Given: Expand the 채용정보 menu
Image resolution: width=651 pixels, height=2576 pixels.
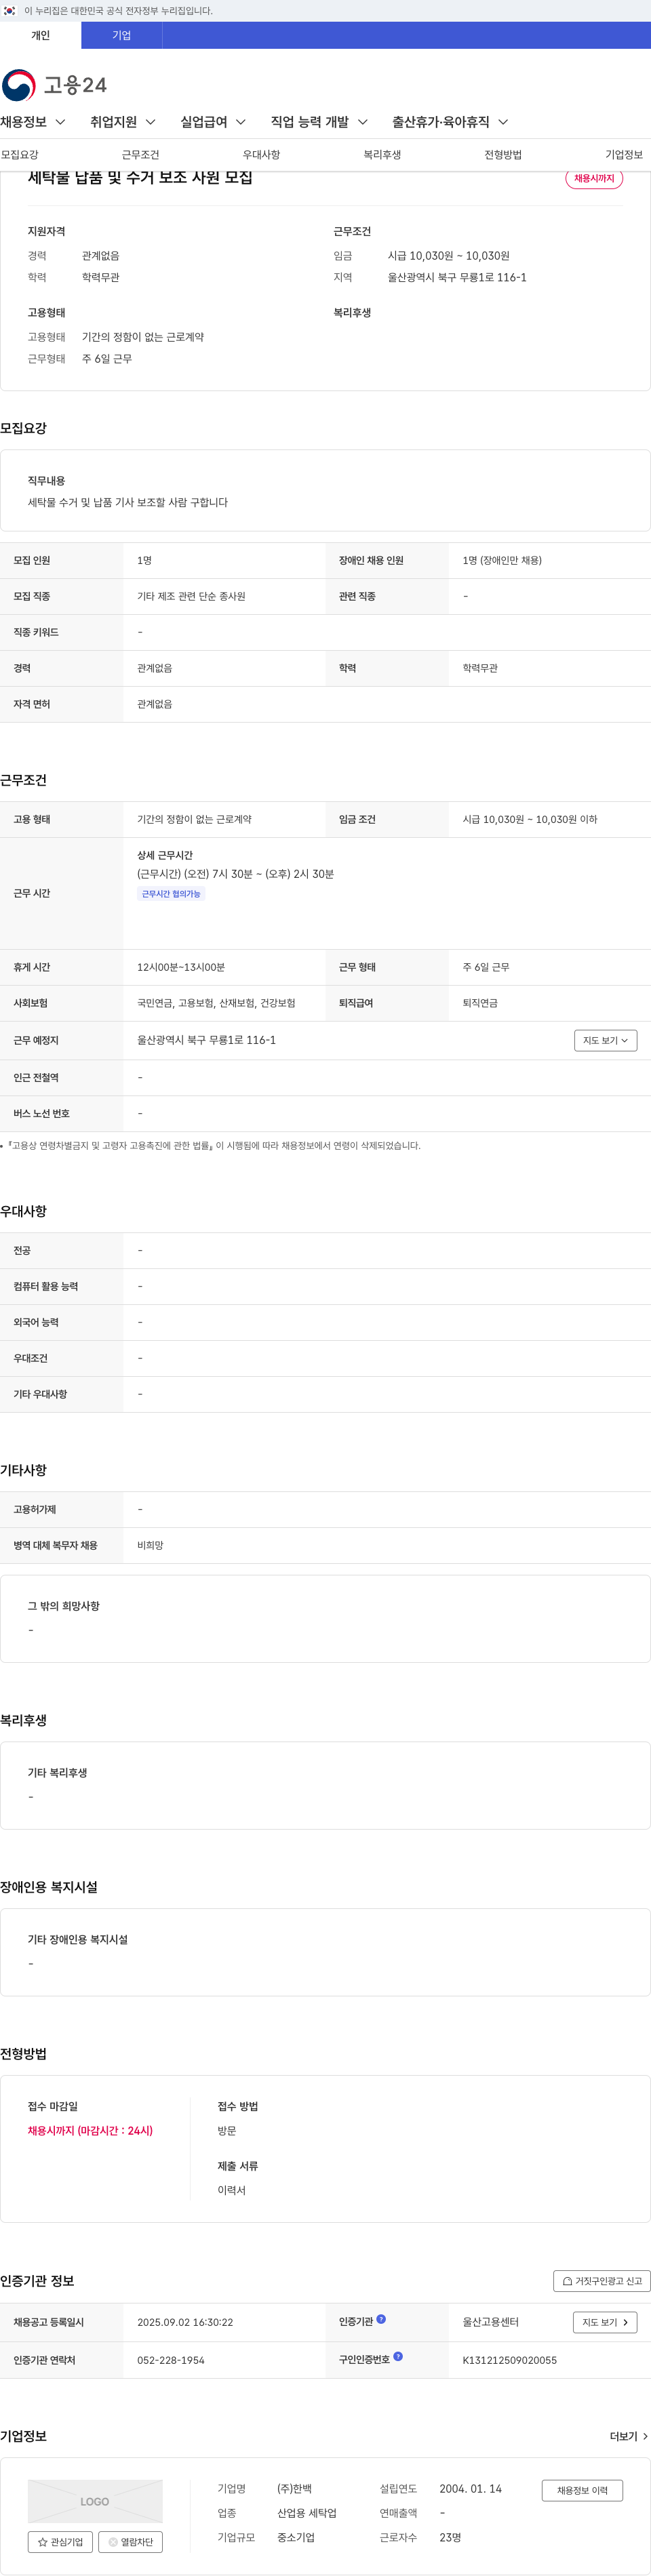Looking at the screenshot, I should pos(33,122).
